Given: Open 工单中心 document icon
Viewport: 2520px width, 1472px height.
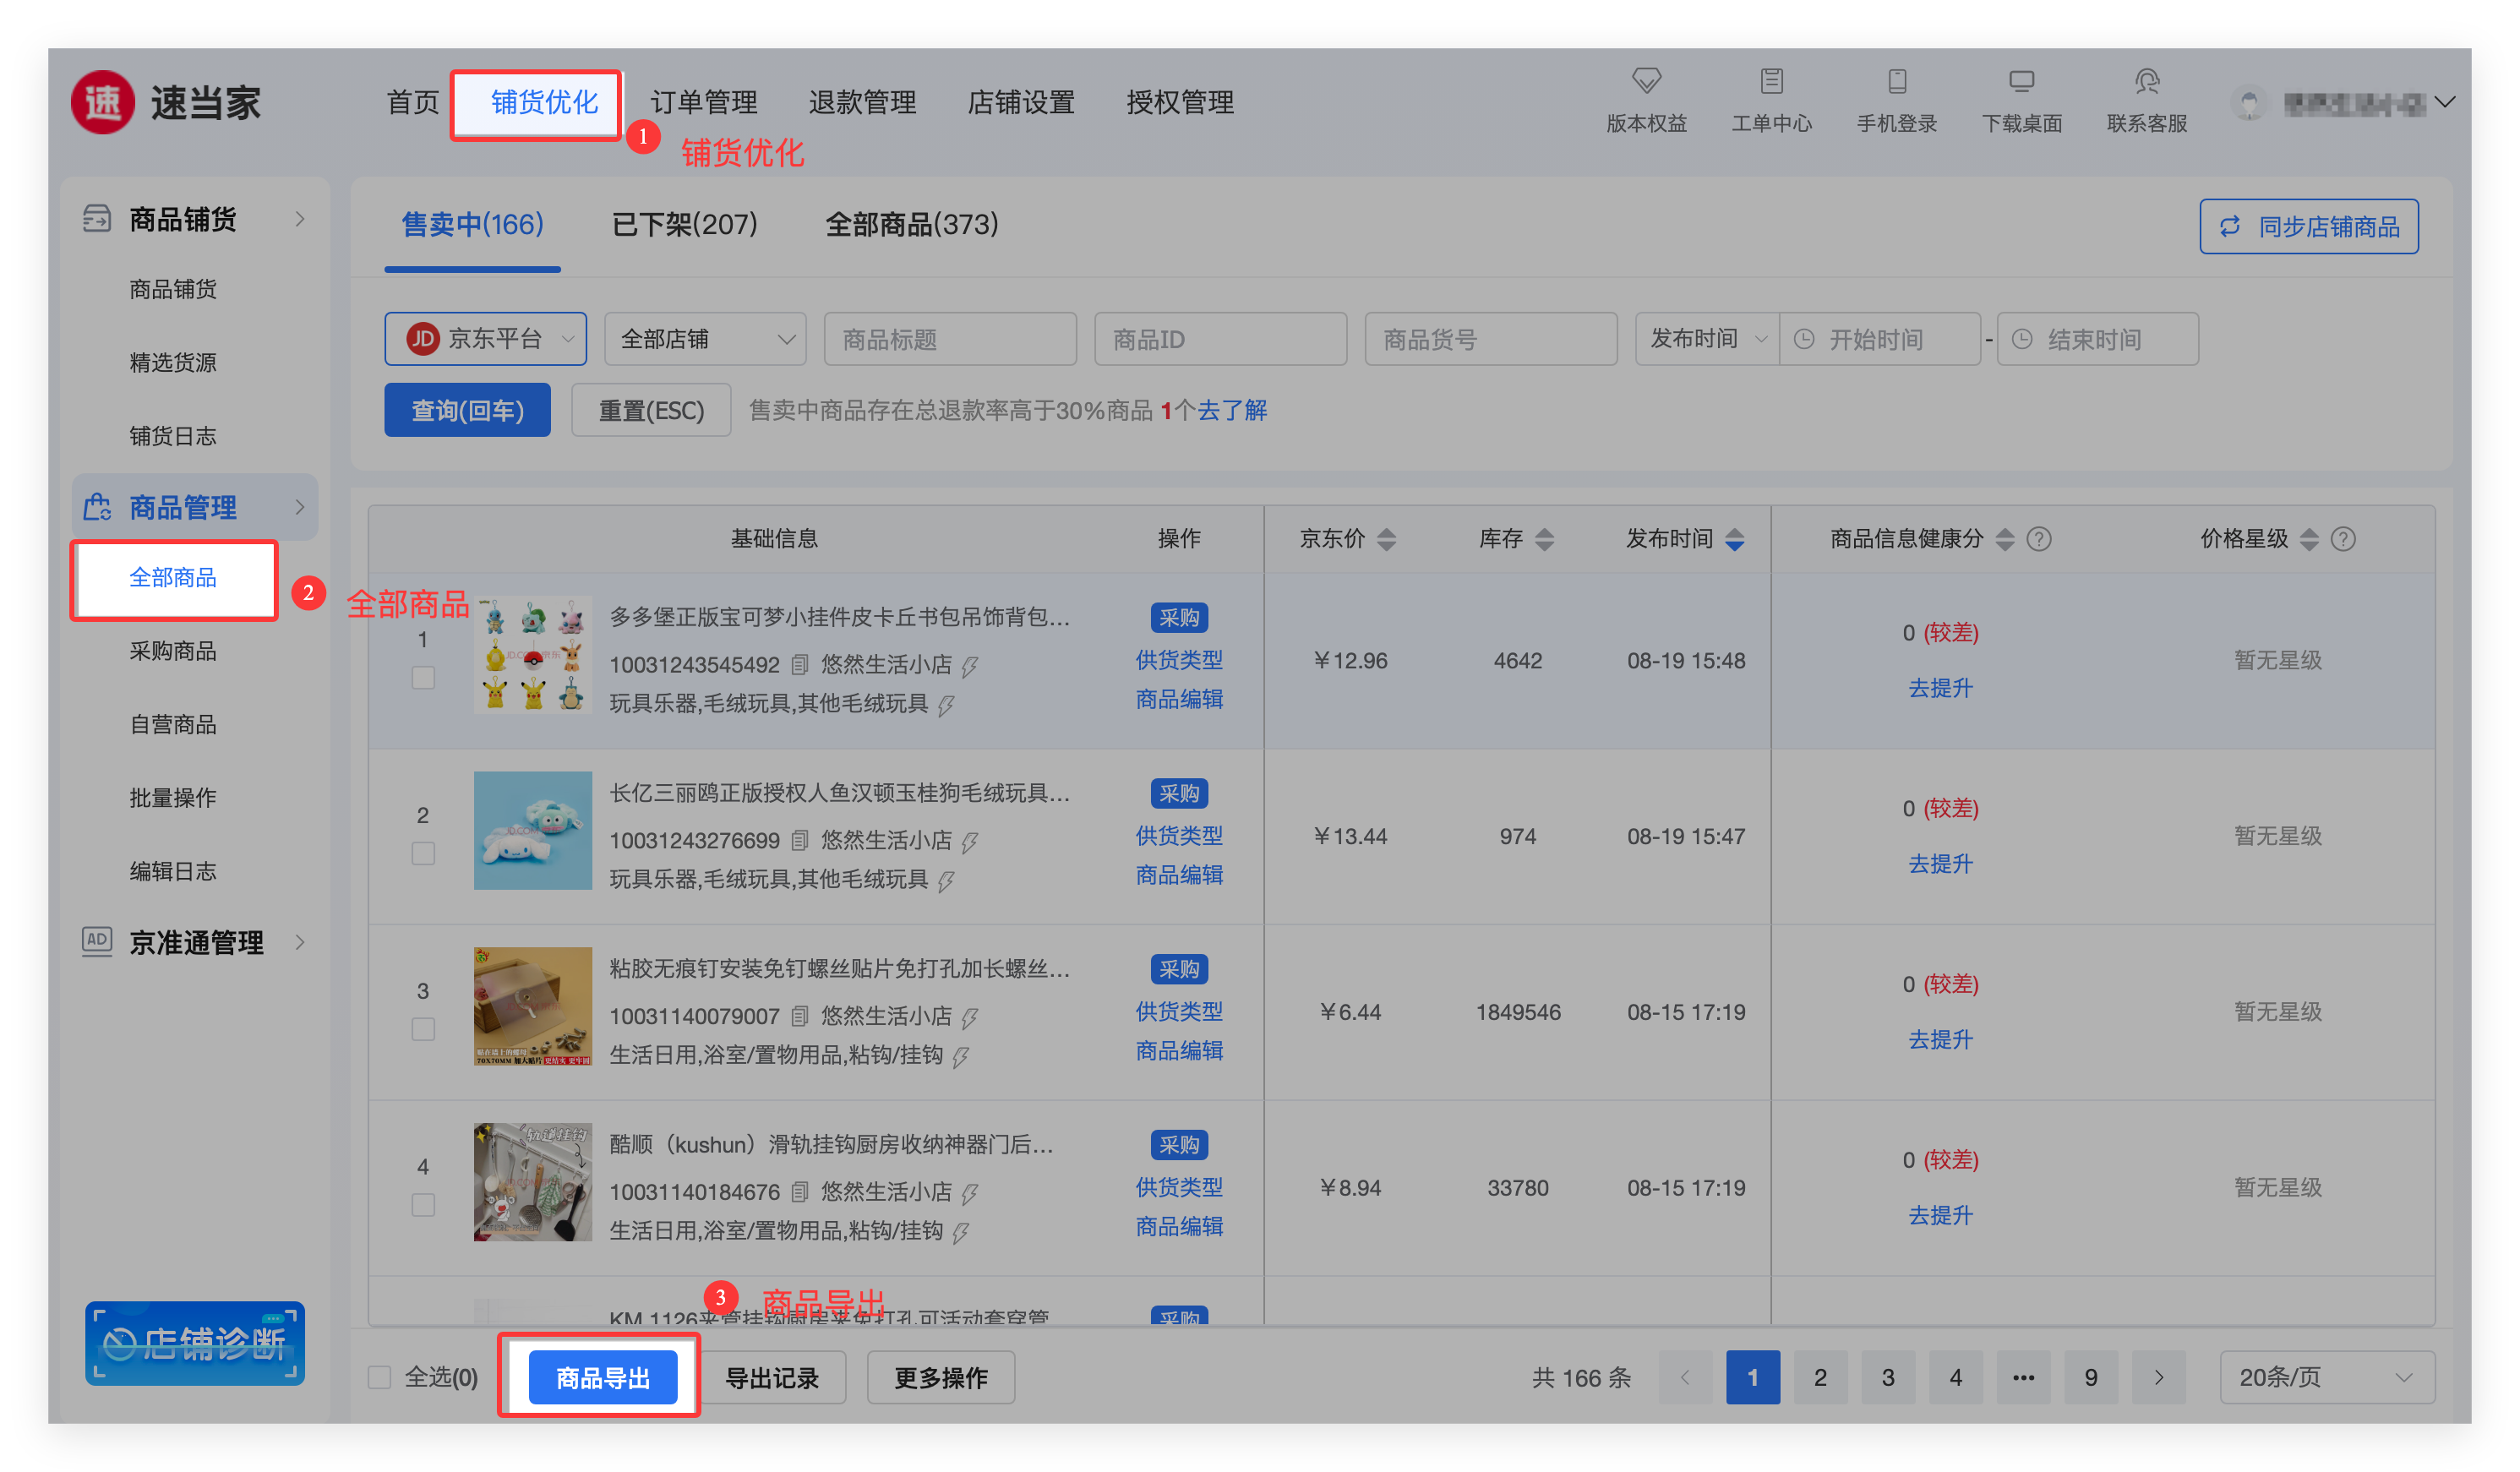Looking at the screenshot, I should coord(1771,81).
